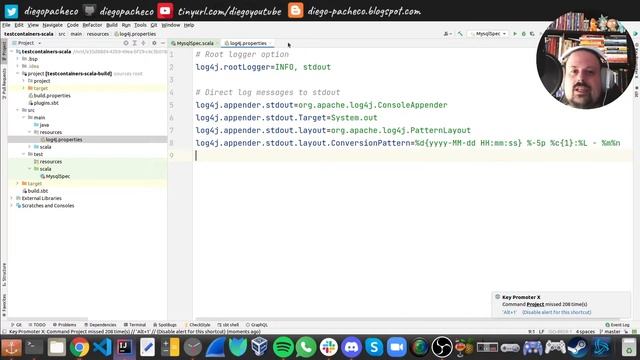Screen dimensions: 640x360
Task: Open Zoom from the dock
Action: coord(397,347)
